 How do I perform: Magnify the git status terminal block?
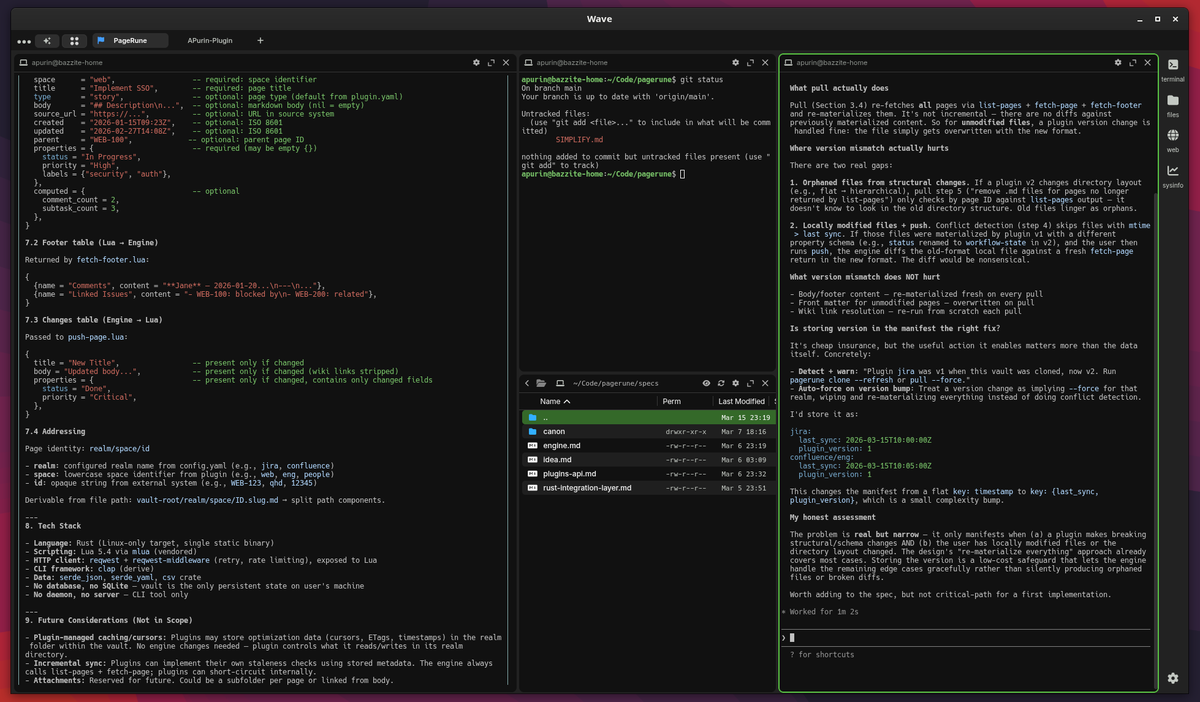(749, 62)
